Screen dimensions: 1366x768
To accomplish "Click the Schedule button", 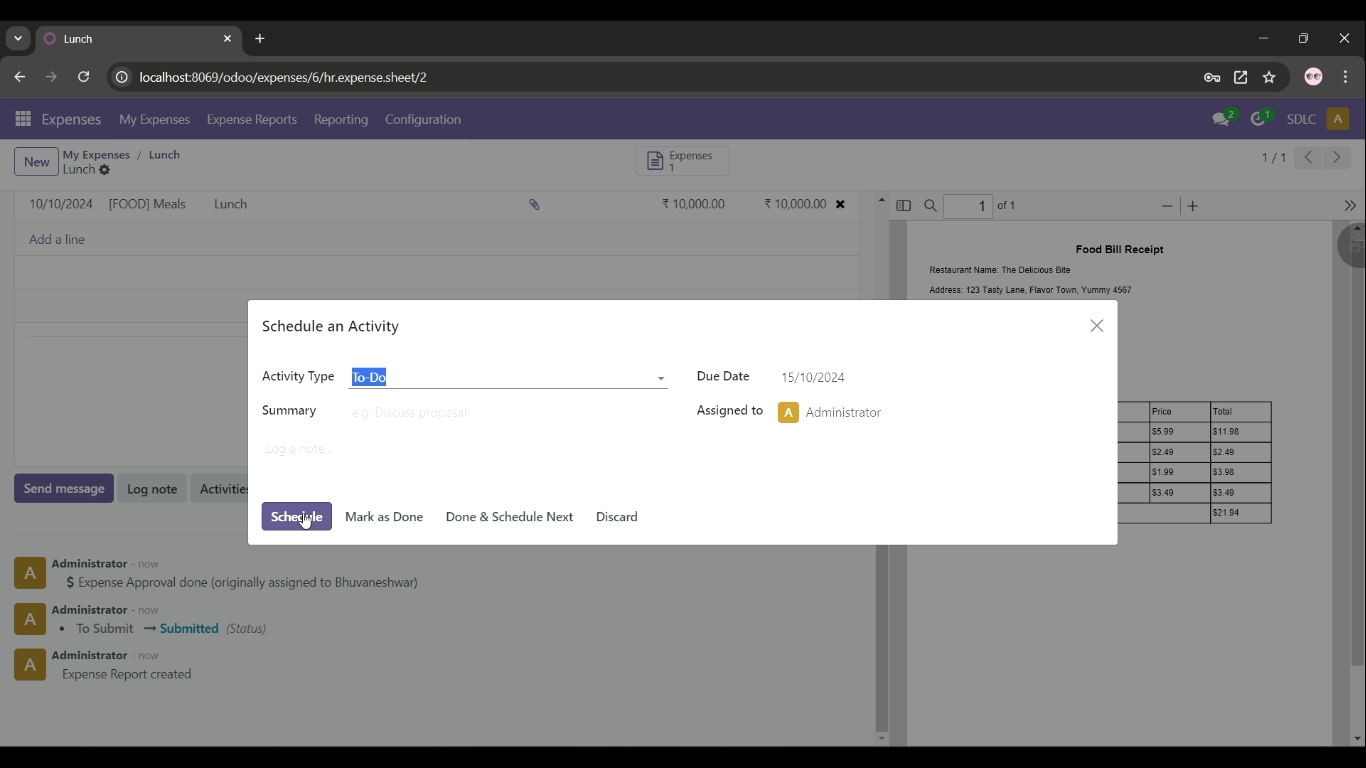I will (x=297, y=516).
